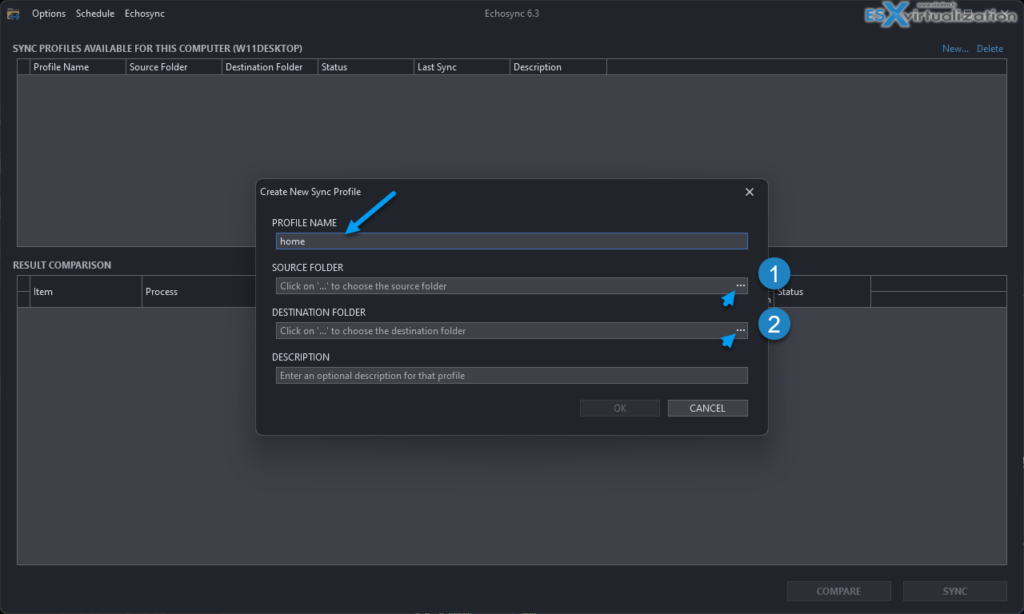The height and width of the screenshot is (614, 1024).
Task: Open the Echosync folder-sync icon in titlebar
Action: pos(13,13)
